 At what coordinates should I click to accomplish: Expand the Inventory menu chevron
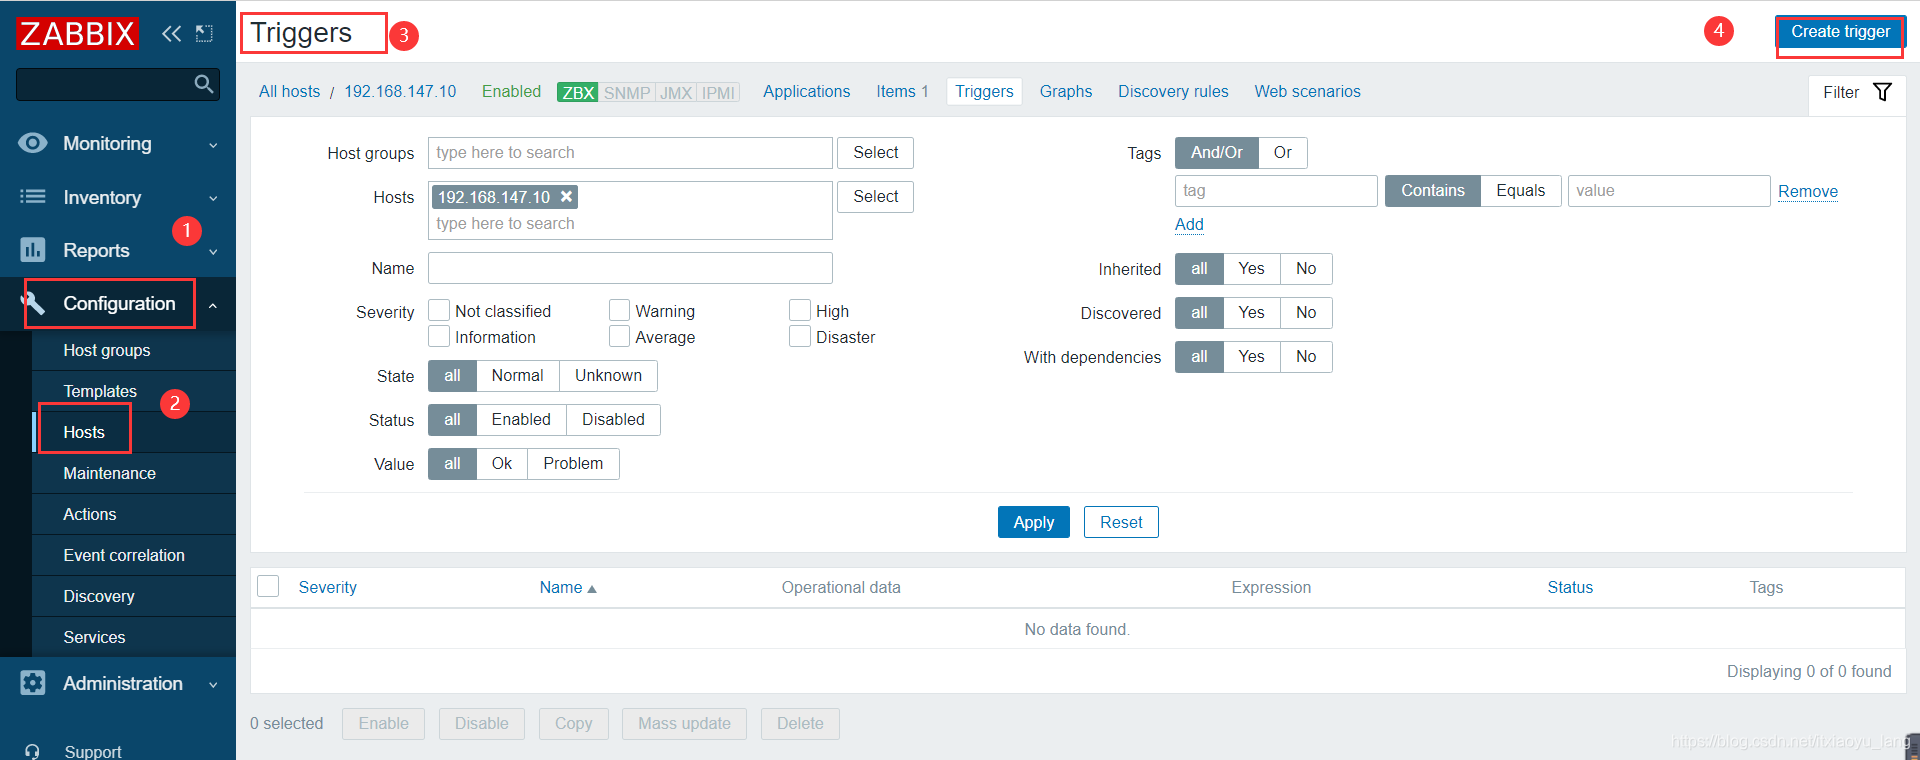213,198
